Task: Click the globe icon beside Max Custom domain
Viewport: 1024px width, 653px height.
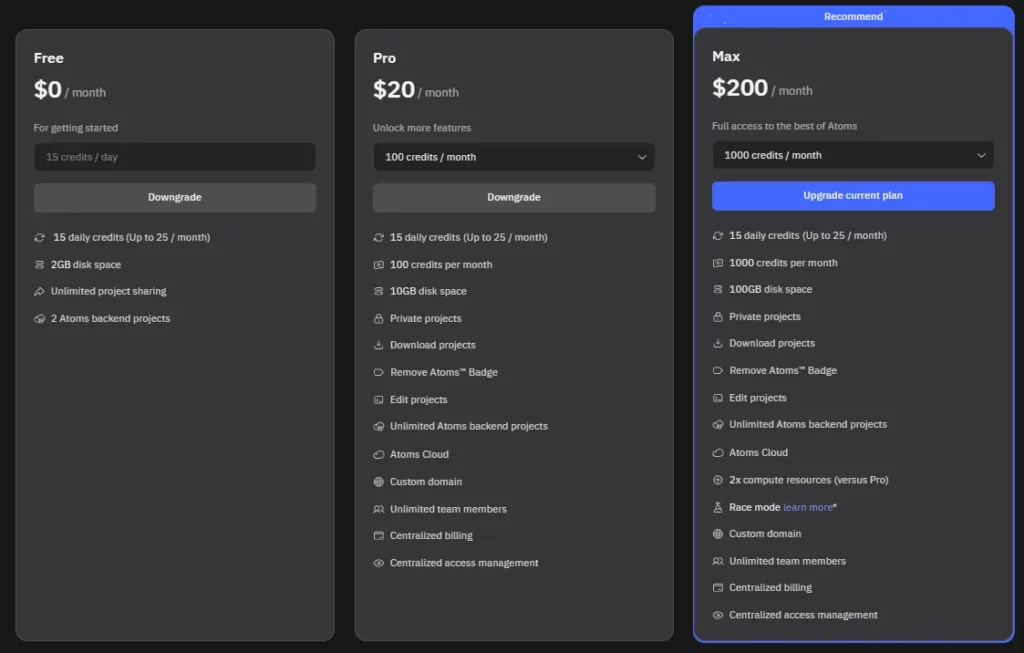Action: (718, 534)
